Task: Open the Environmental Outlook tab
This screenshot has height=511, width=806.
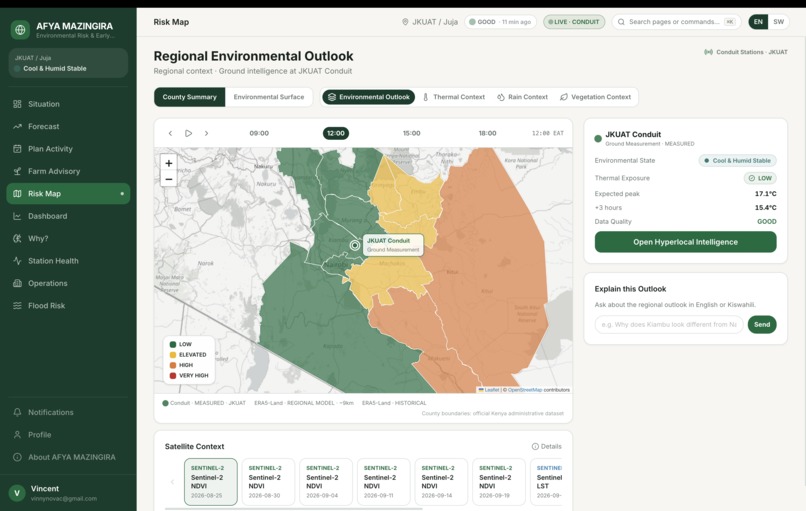Action: pos(369,97)
